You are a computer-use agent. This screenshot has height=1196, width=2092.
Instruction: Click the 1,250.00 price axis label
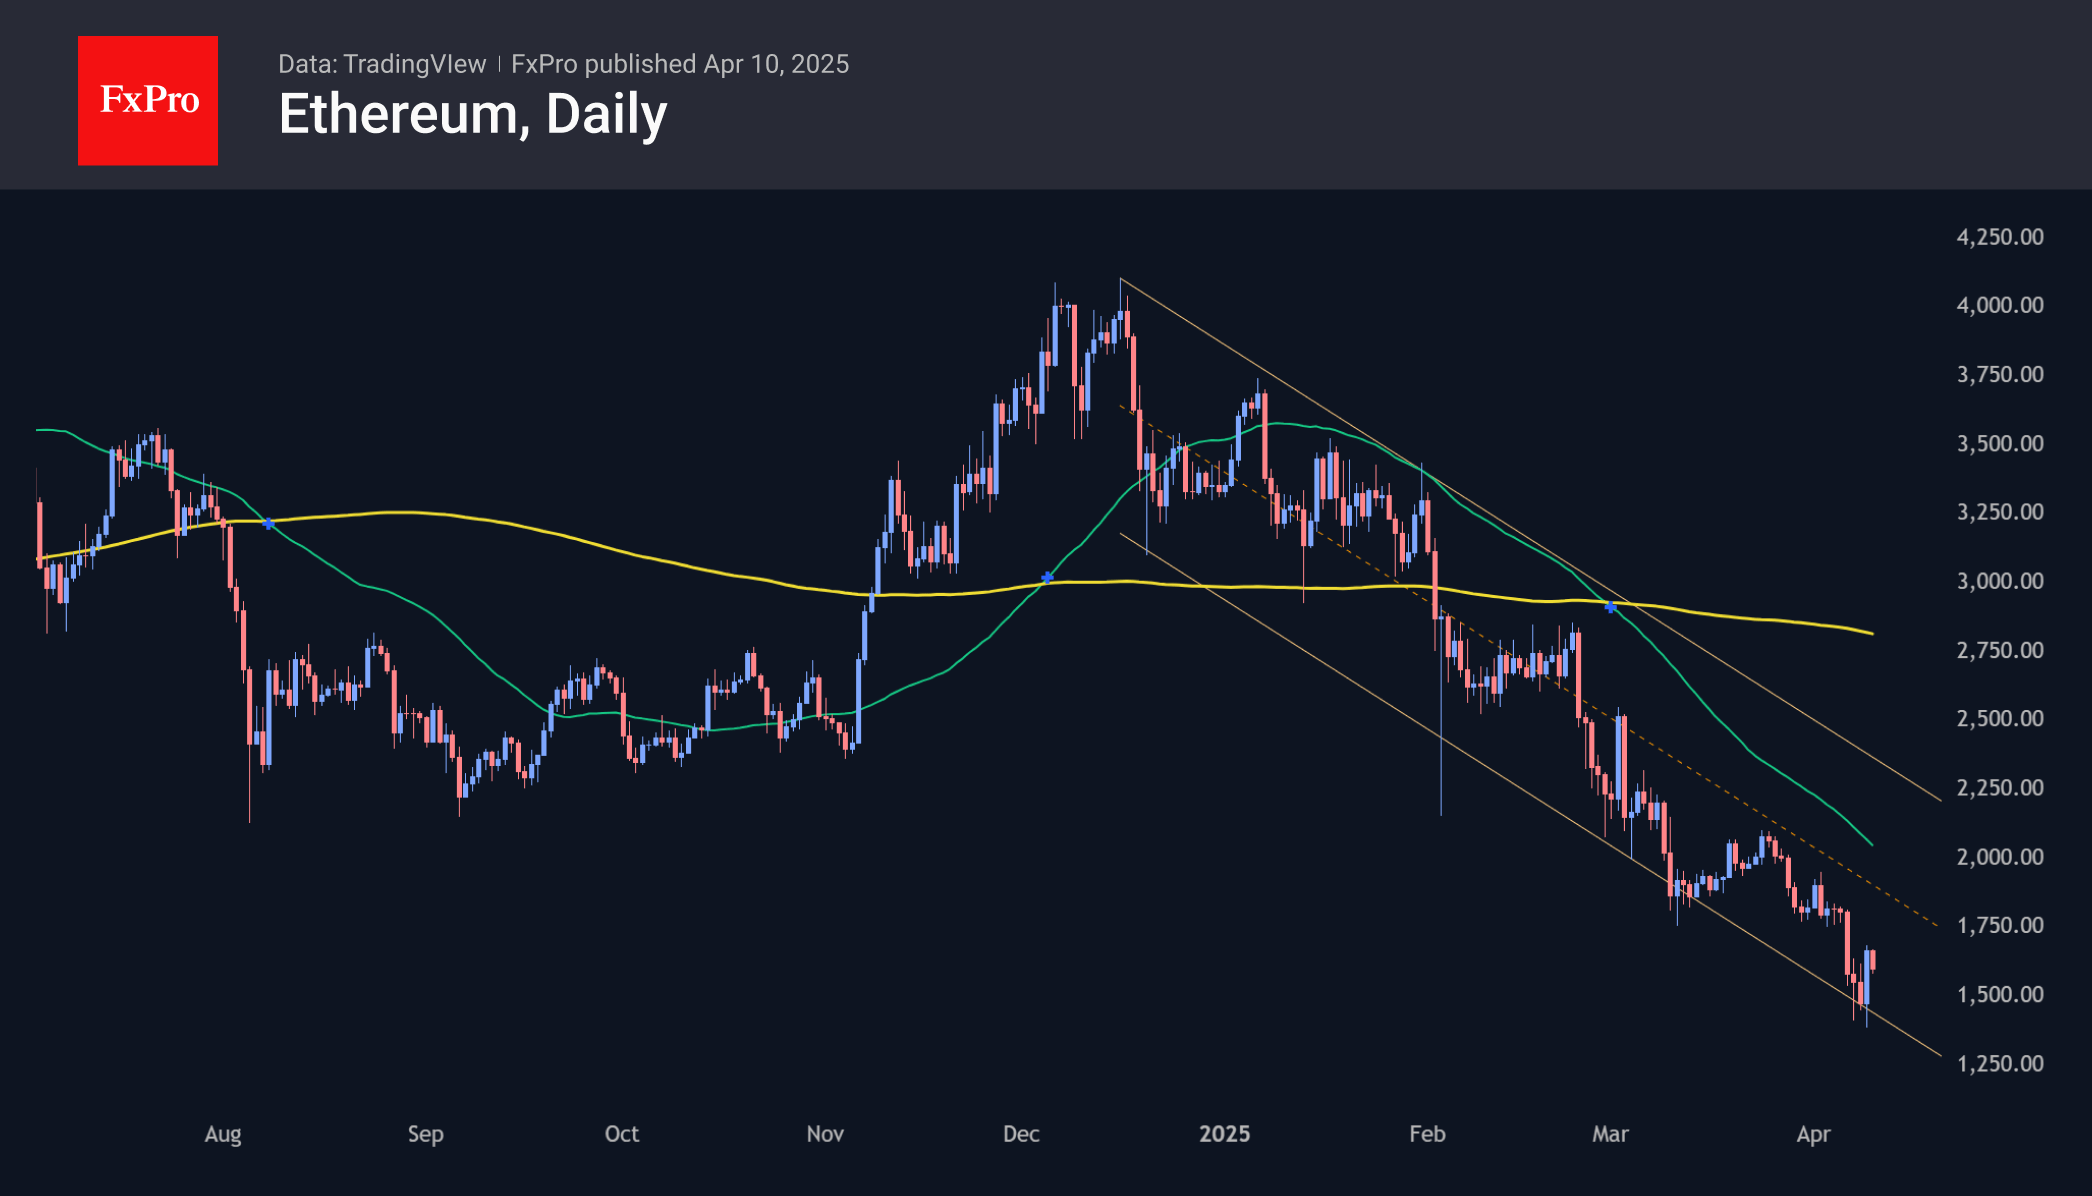pyautogui.click(x=2000, y=1063)
